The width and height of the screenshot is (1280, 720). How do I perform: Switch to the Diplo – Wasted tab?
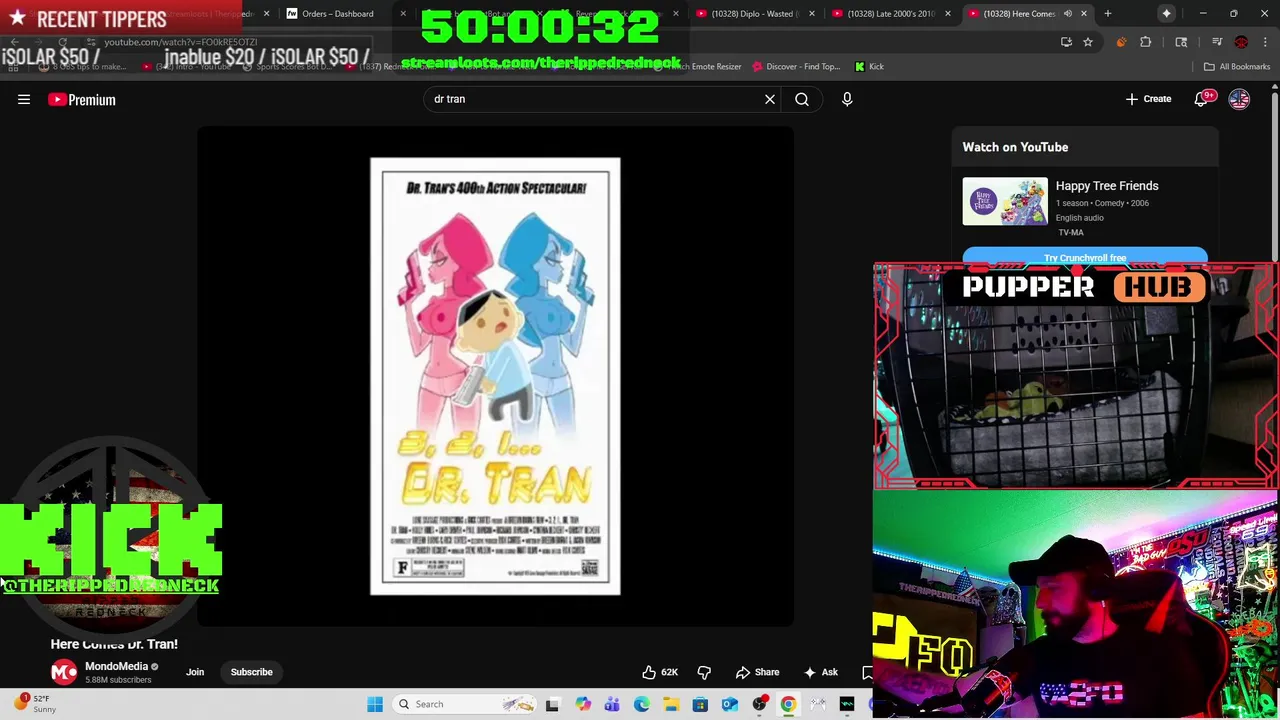pyautogui.click(x=757, y=13)
